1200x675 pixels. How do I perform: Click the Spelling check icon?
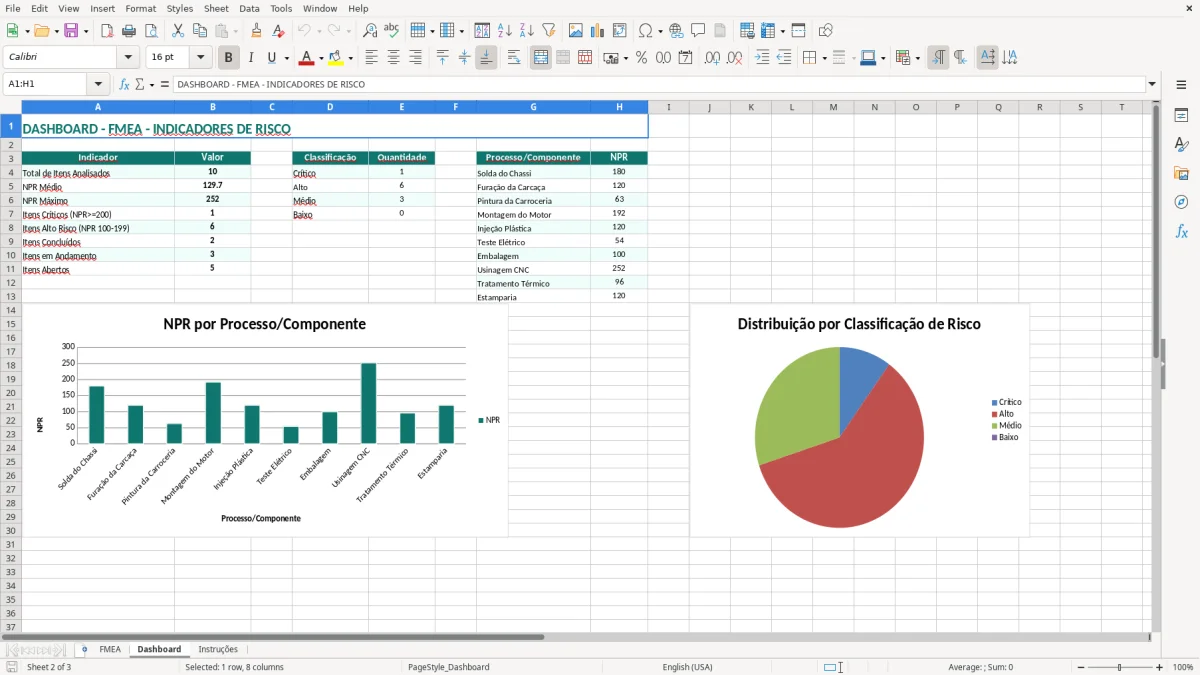[x=392, y=31]
